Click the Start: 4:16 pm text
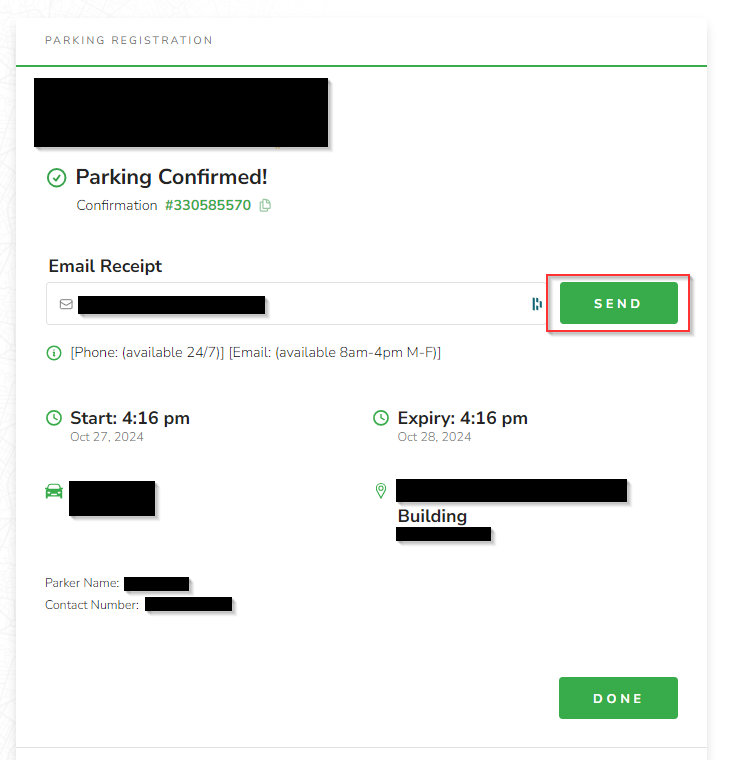Image resolution: width=746 pixels, height=760 pixels. (130, 418)
